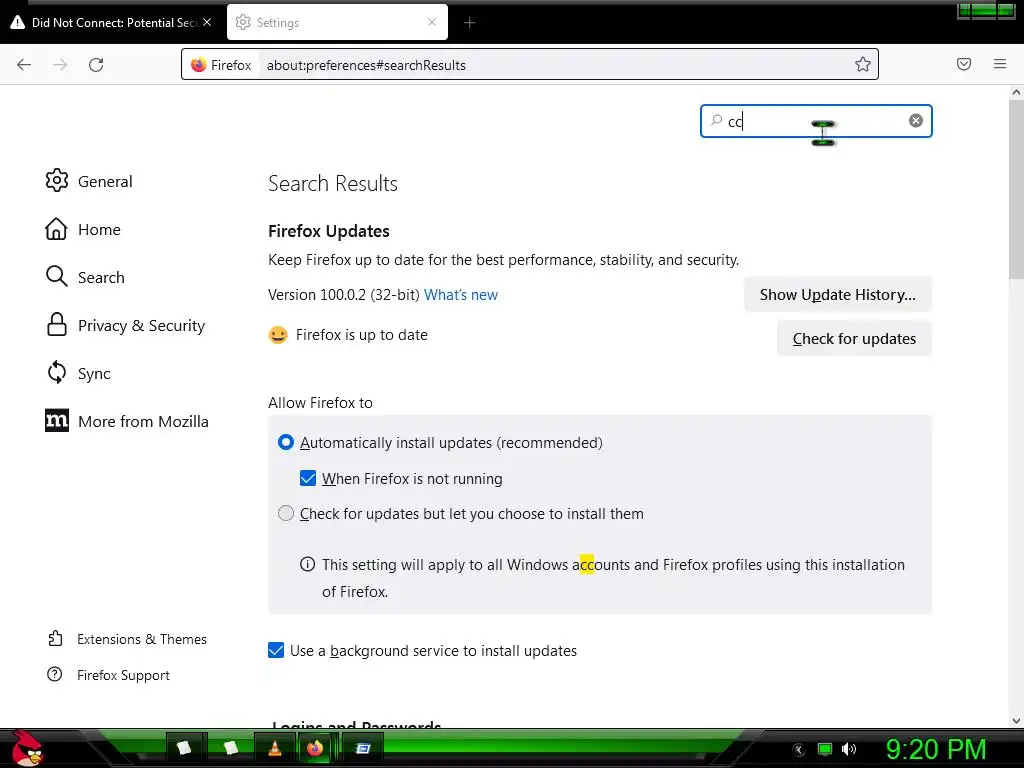Go back using the browser back arrow
The height and width of the screenshot is (768, 1024).
click(x=24, y=65)
